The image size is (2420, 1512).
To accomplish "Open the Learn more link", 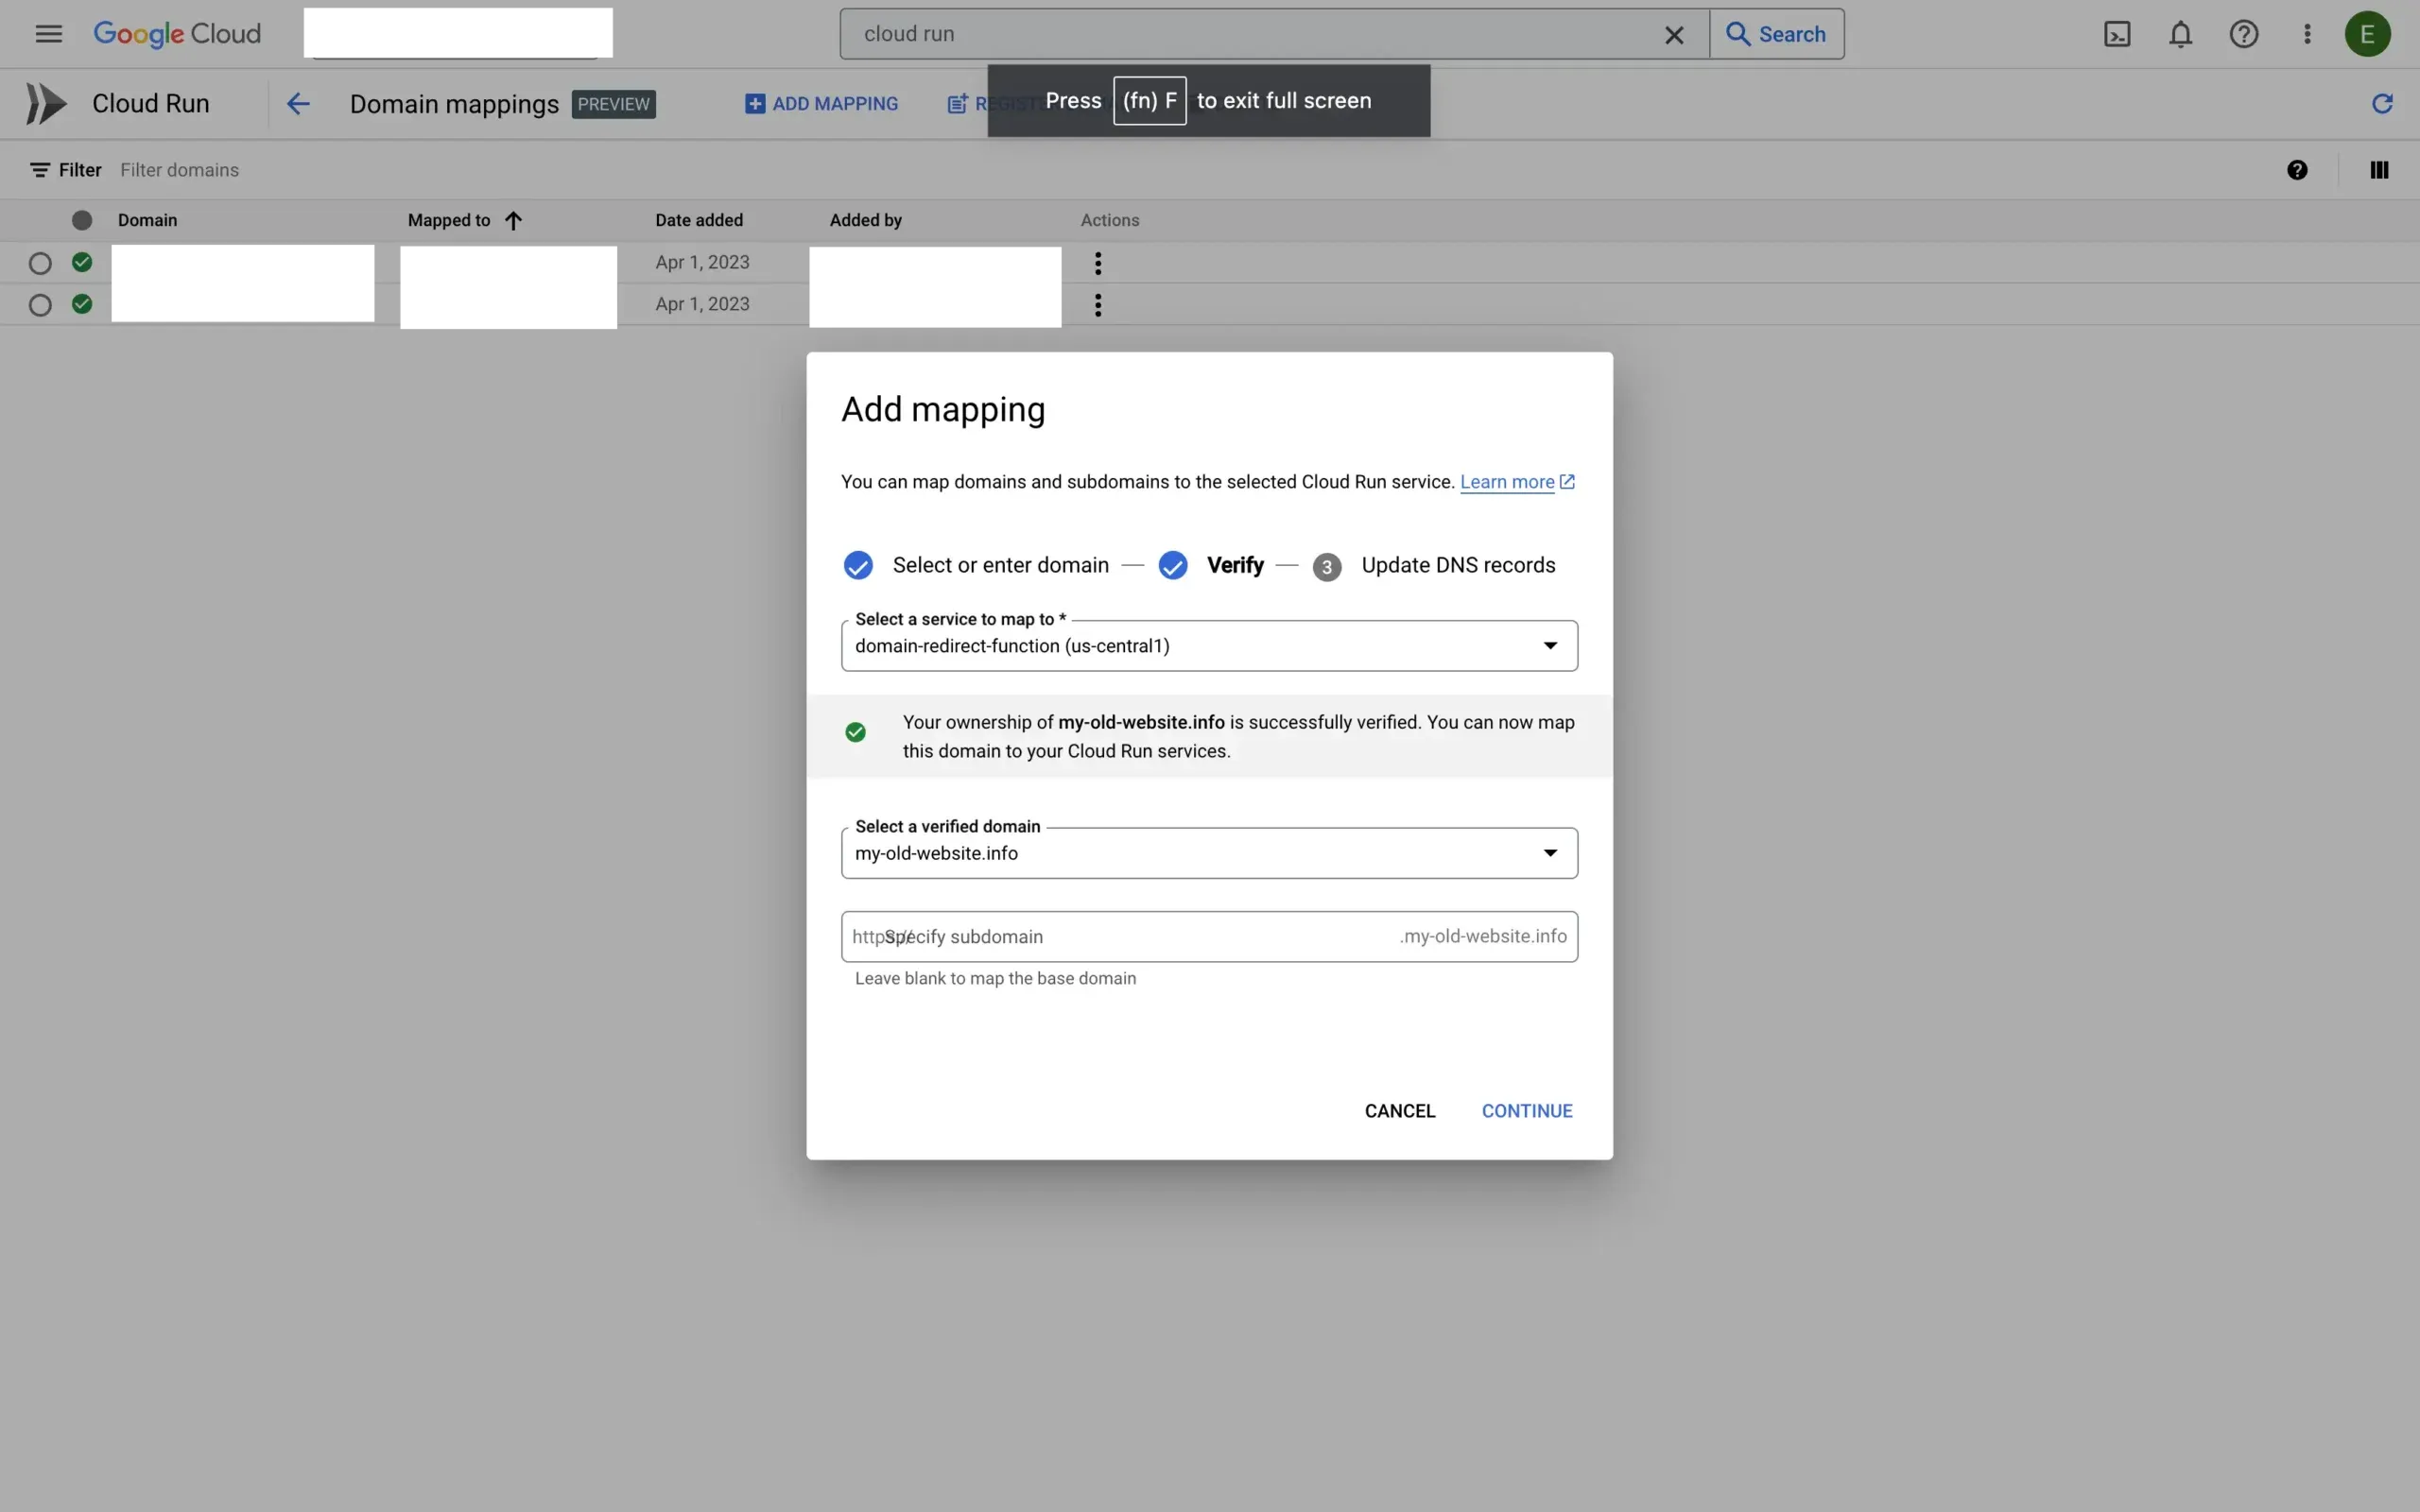I will pyautogui.click(x=1507, y=482).
